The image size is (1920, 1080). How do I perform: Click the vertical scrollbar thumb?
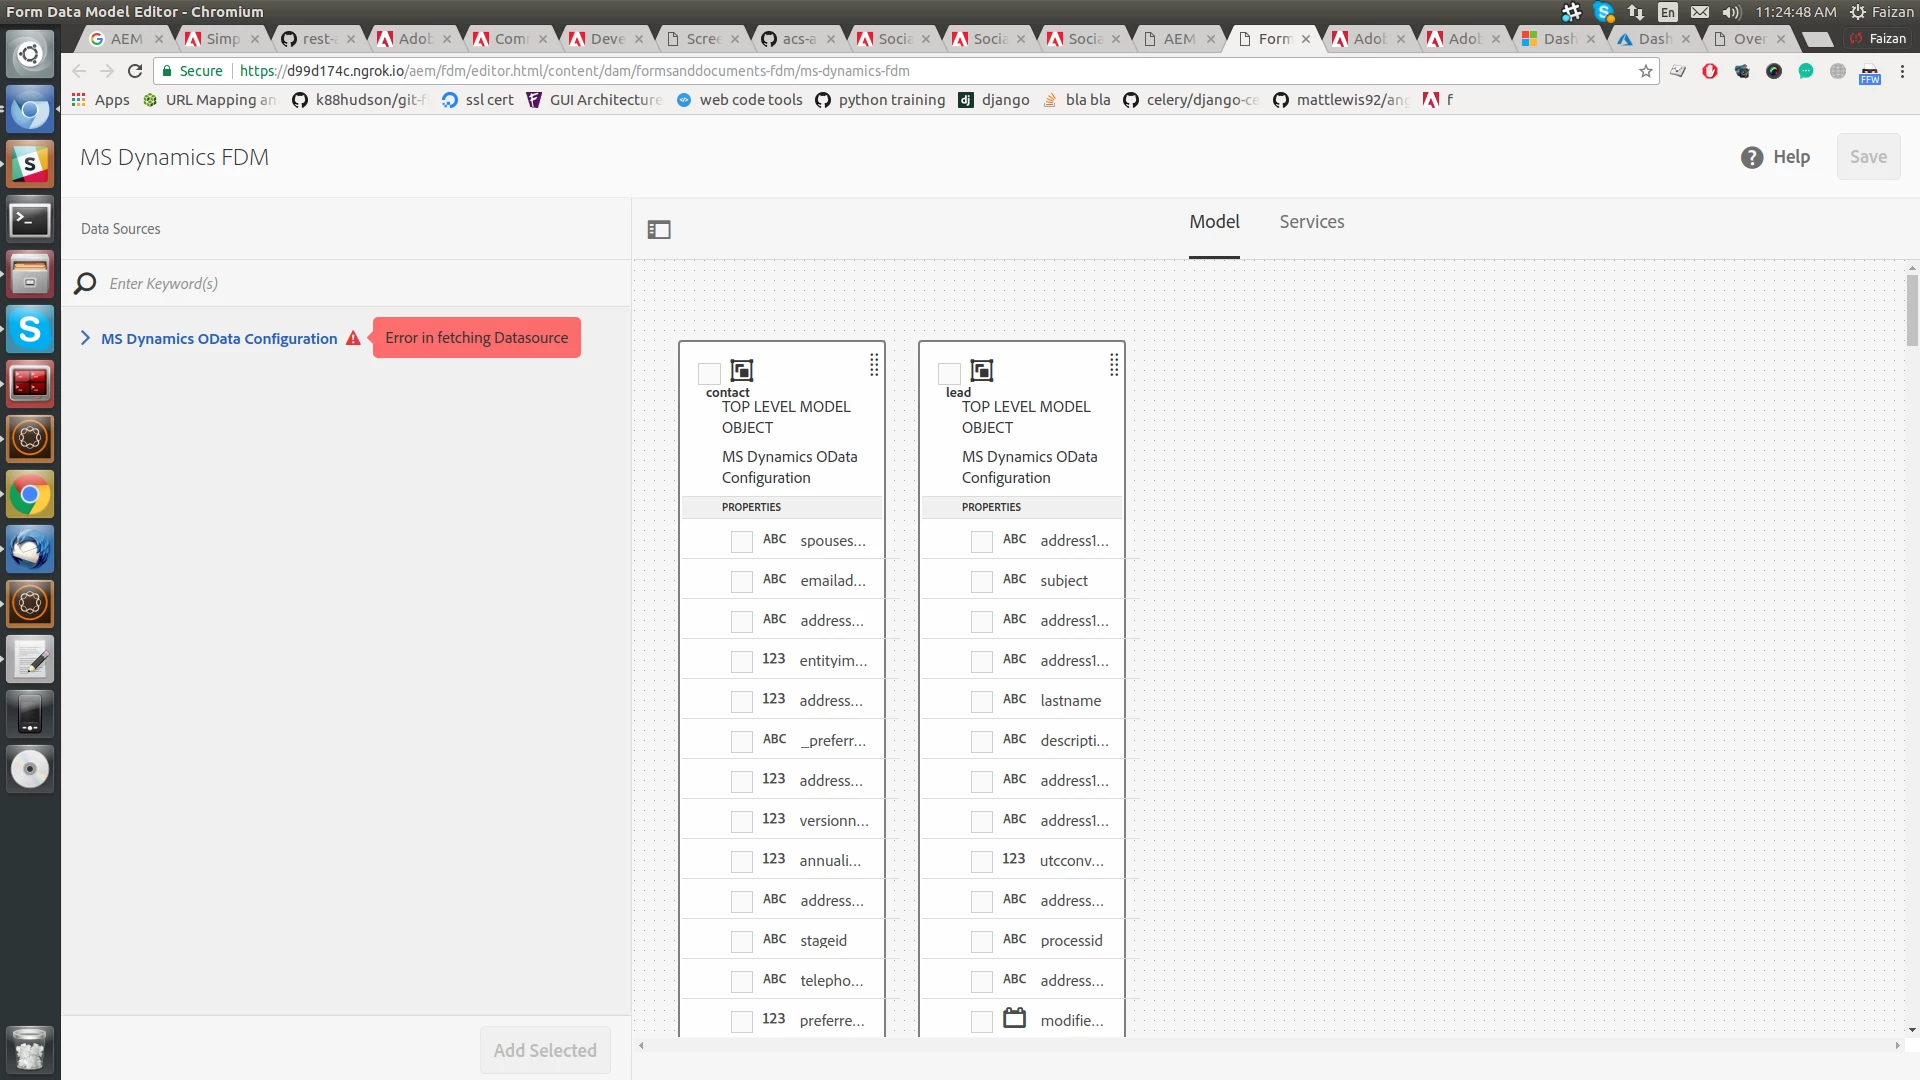click(1912, 310)
